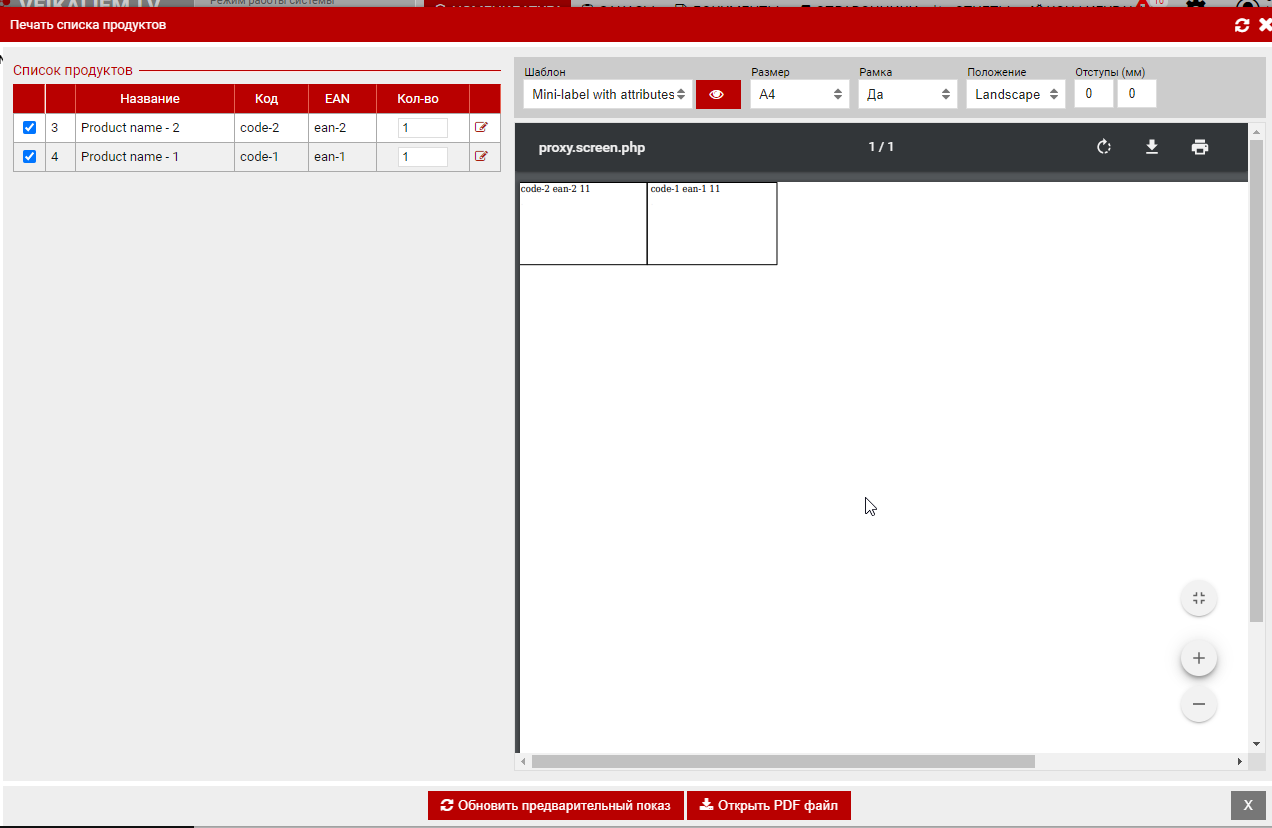Viewport: 1272px width, 828px height.
Task: Open the Шаблон template dropdown
Action: coord(607,94)
